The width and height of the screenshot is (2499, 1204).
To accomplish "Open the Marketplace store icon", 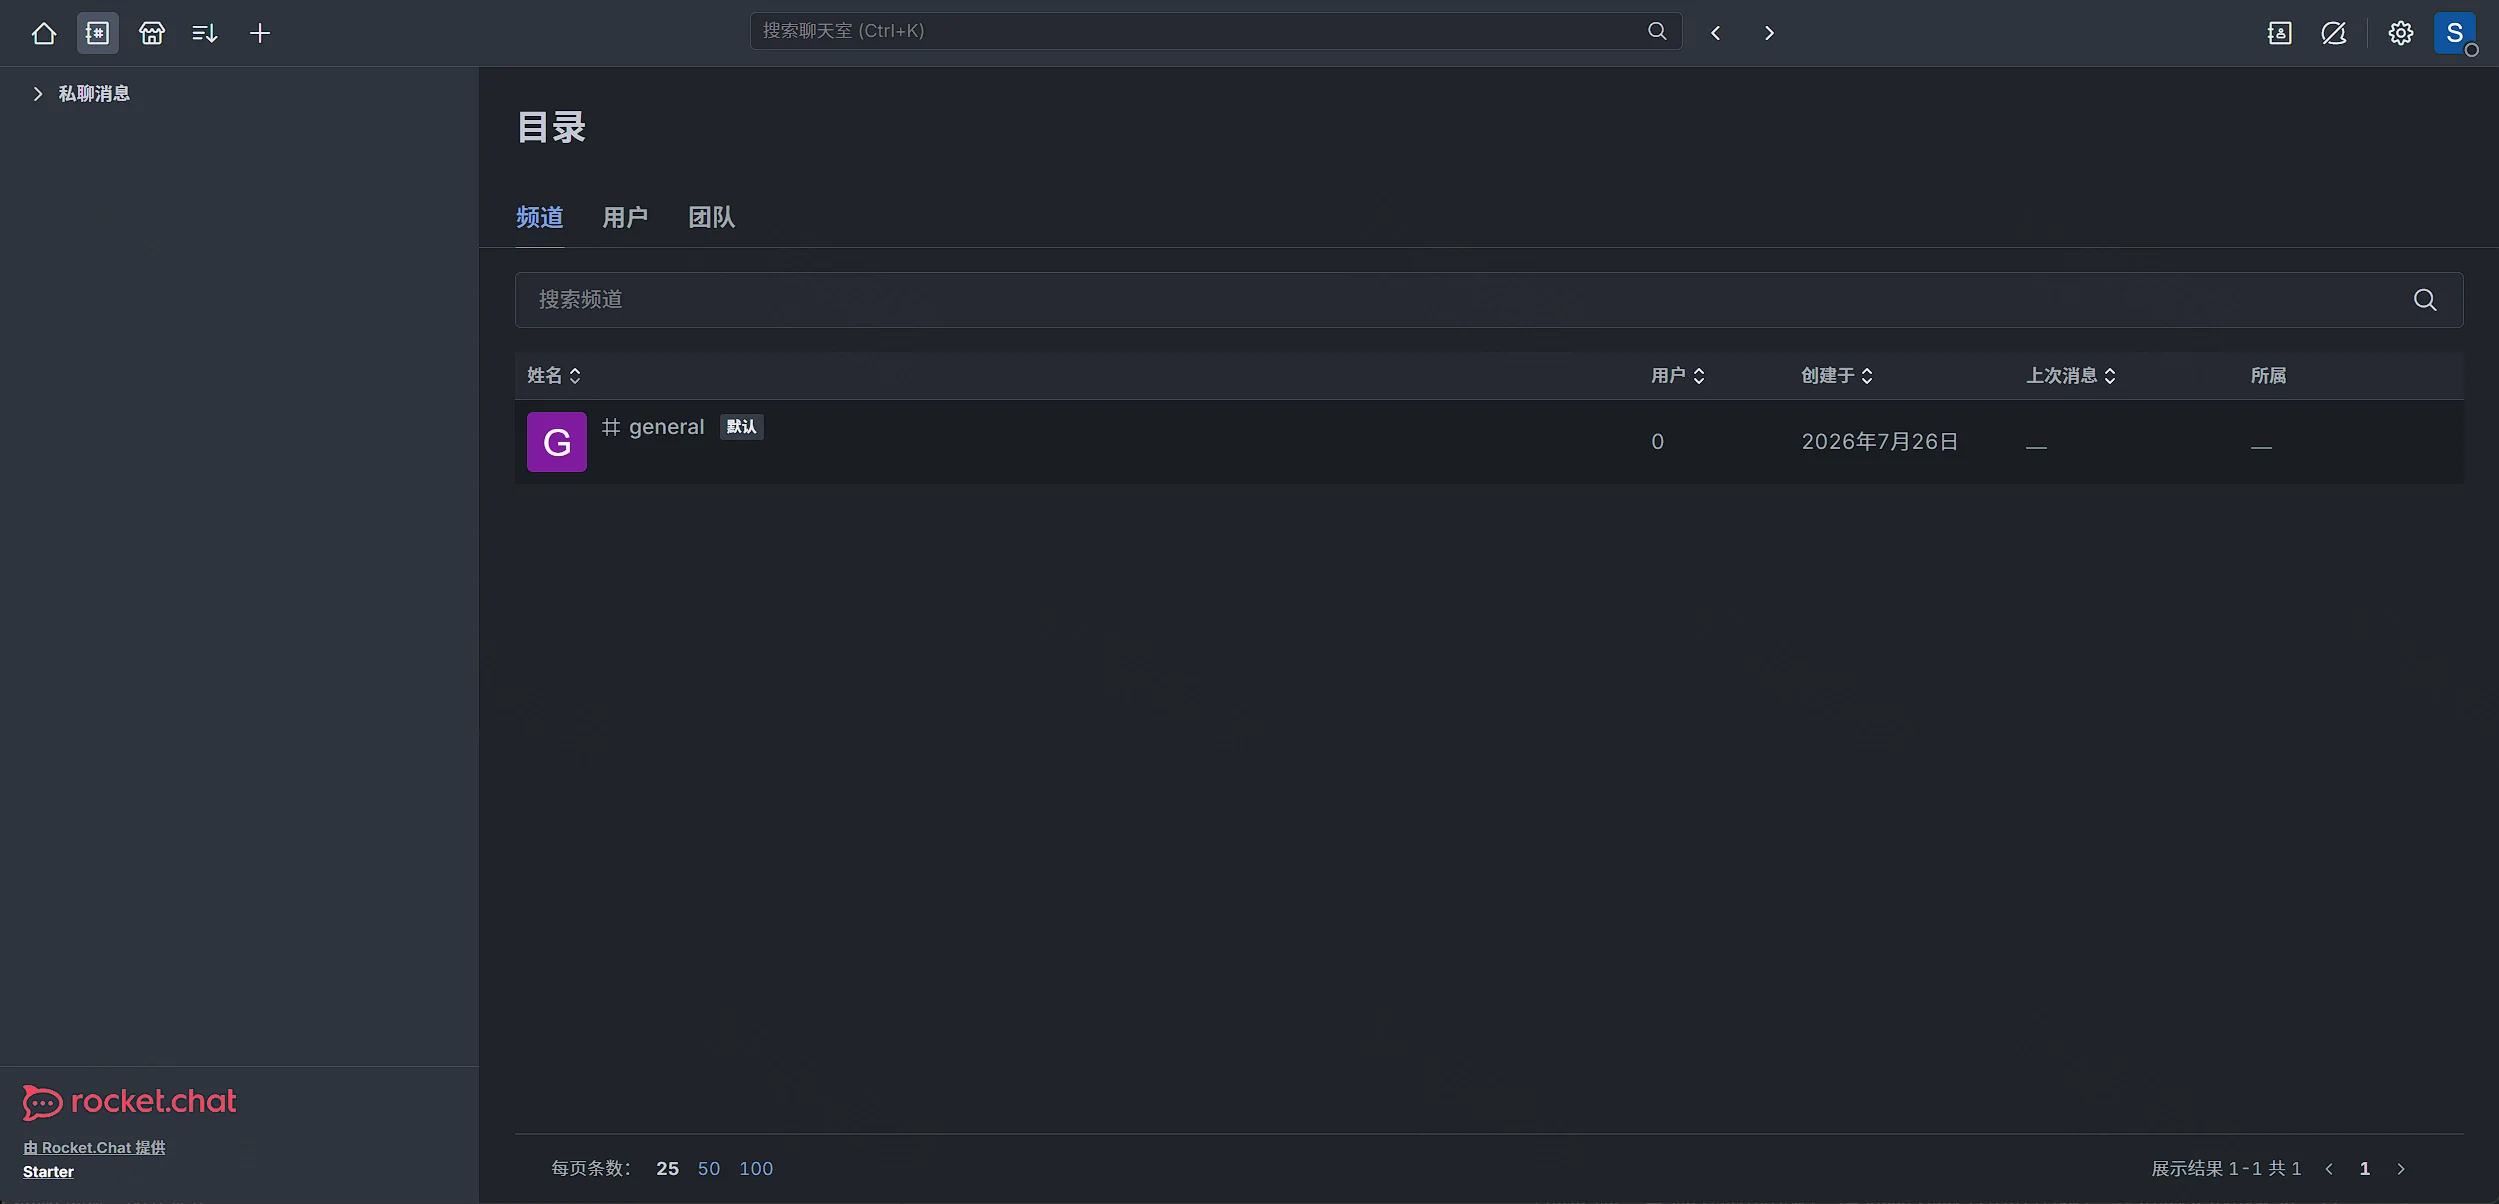I will pyautogui.click(x=152, y=33).
